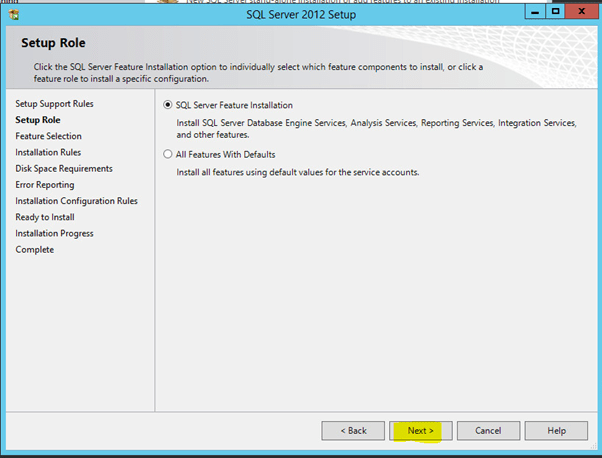Click Installation Rules in the step list
This screenshot has height=458, width=602.
(x=48, y=152)
